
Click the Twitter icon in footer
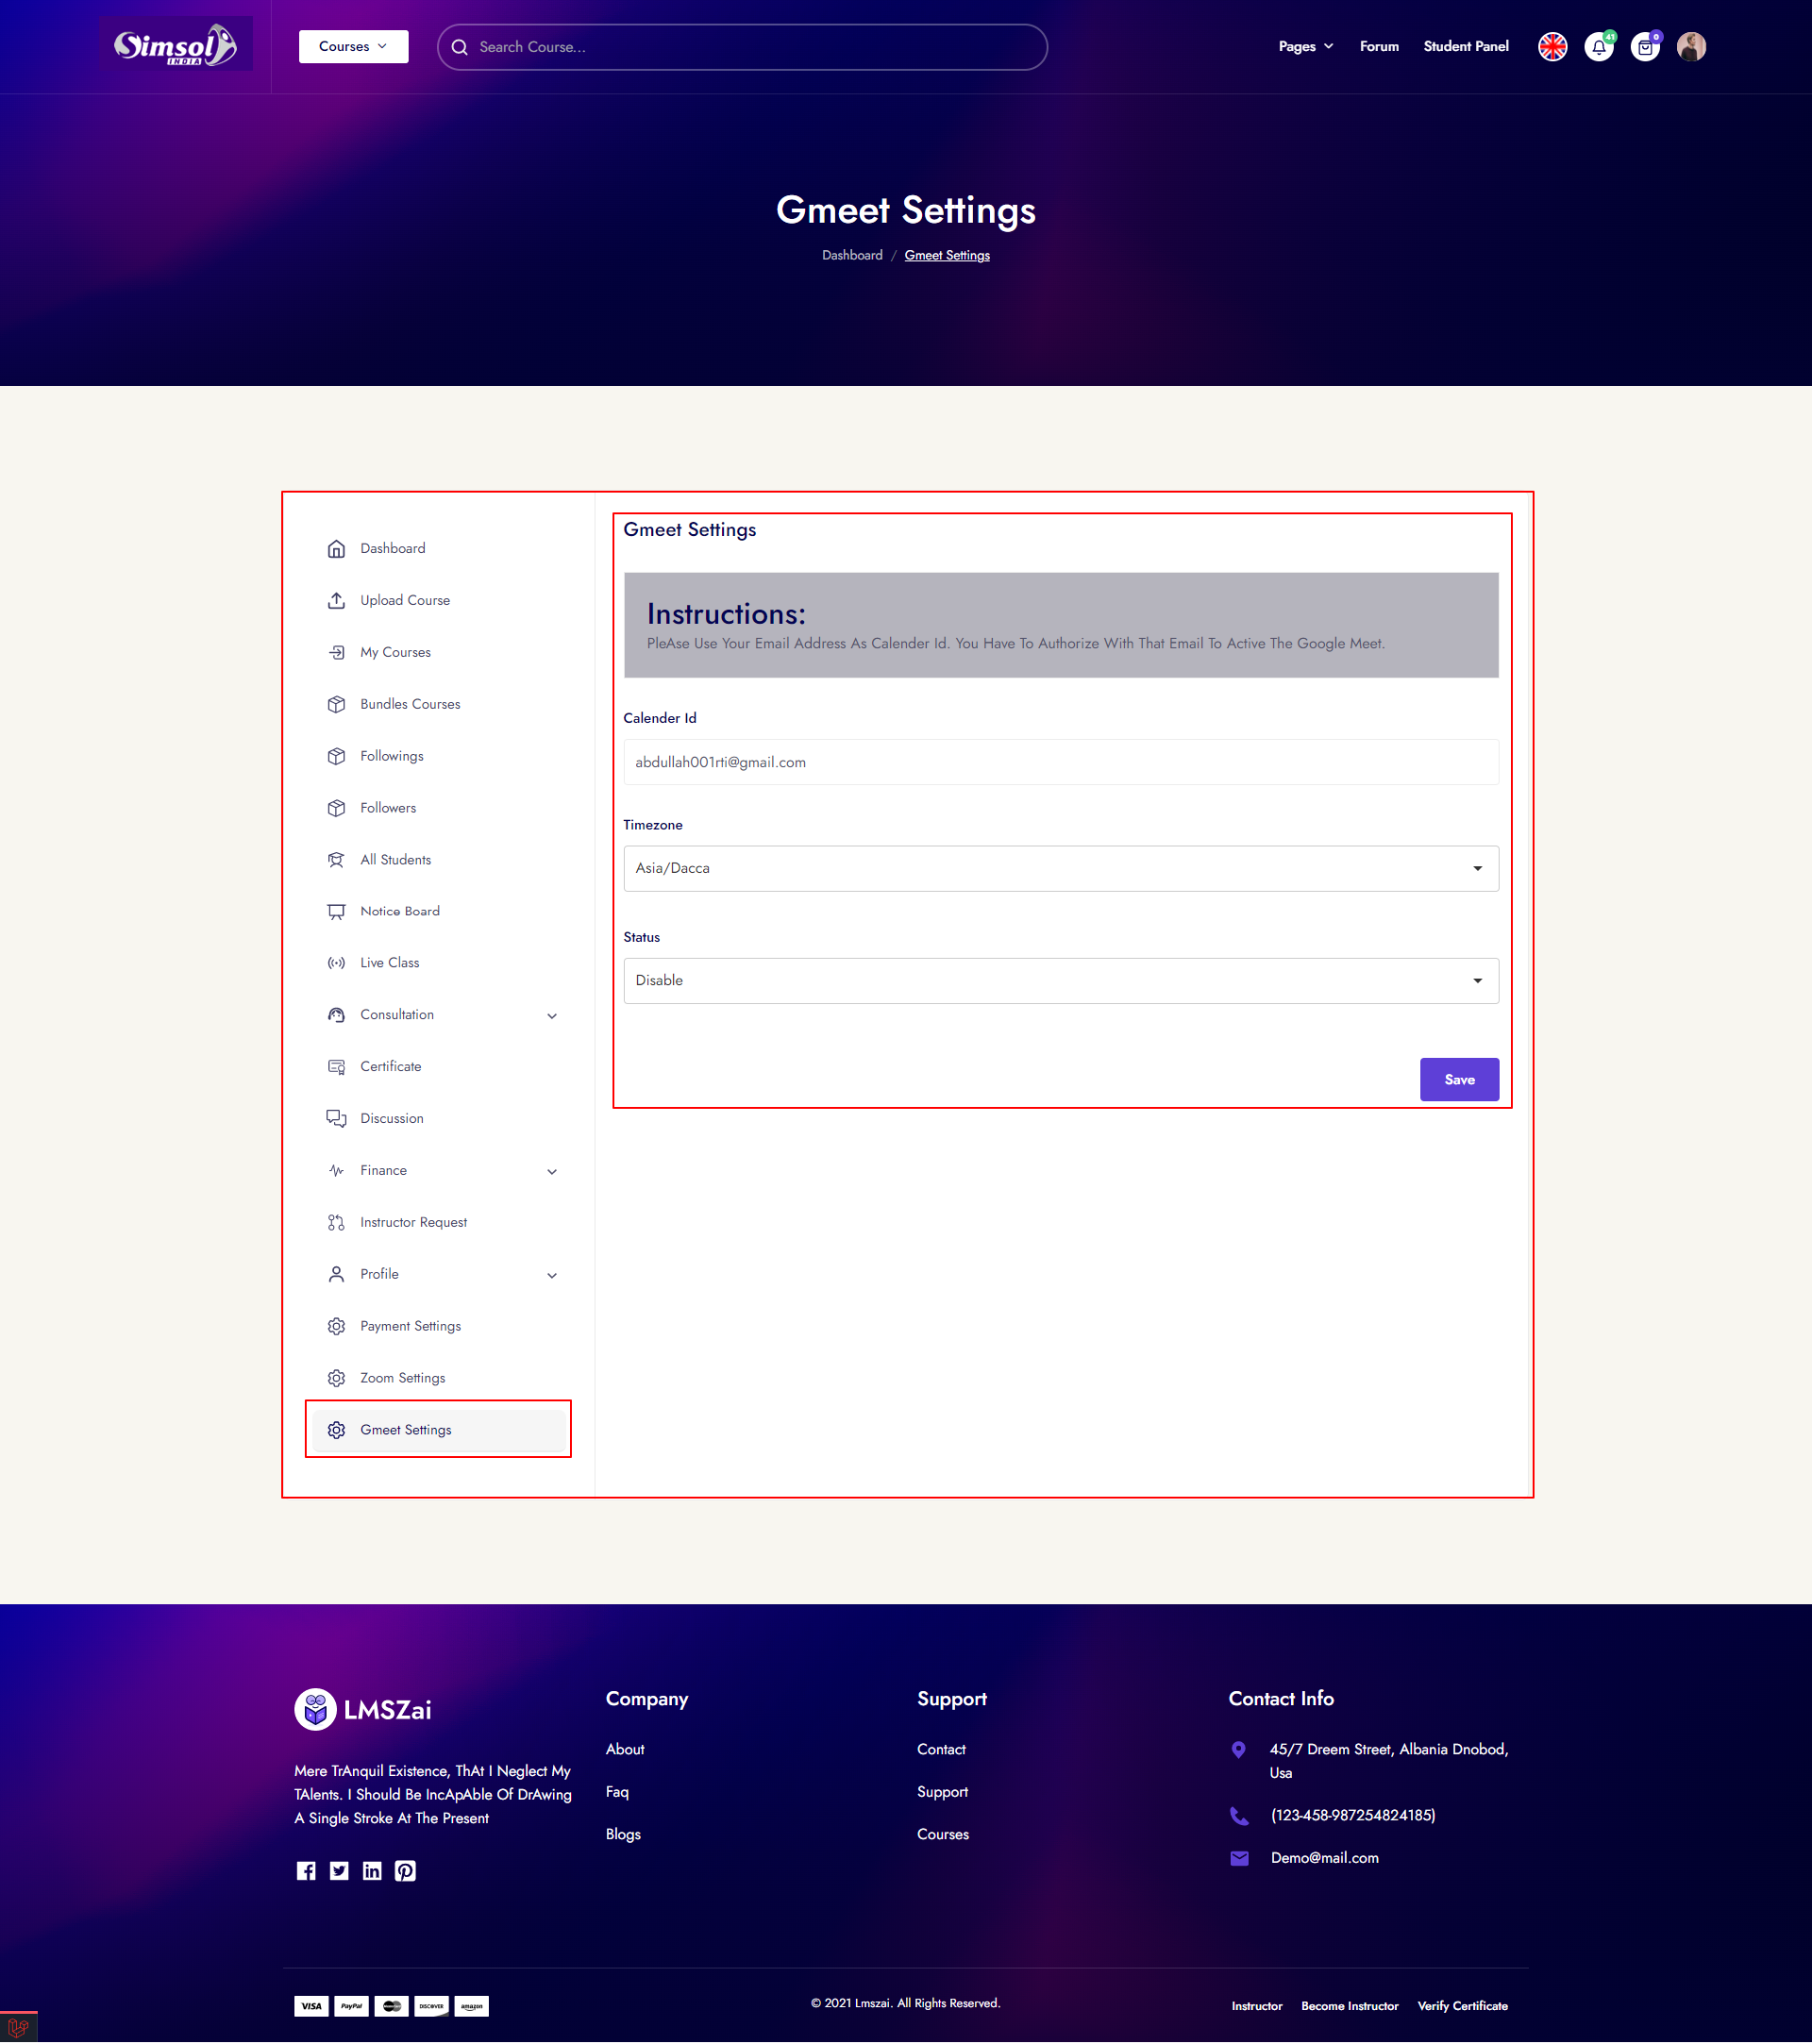(x=339, y=1871)
